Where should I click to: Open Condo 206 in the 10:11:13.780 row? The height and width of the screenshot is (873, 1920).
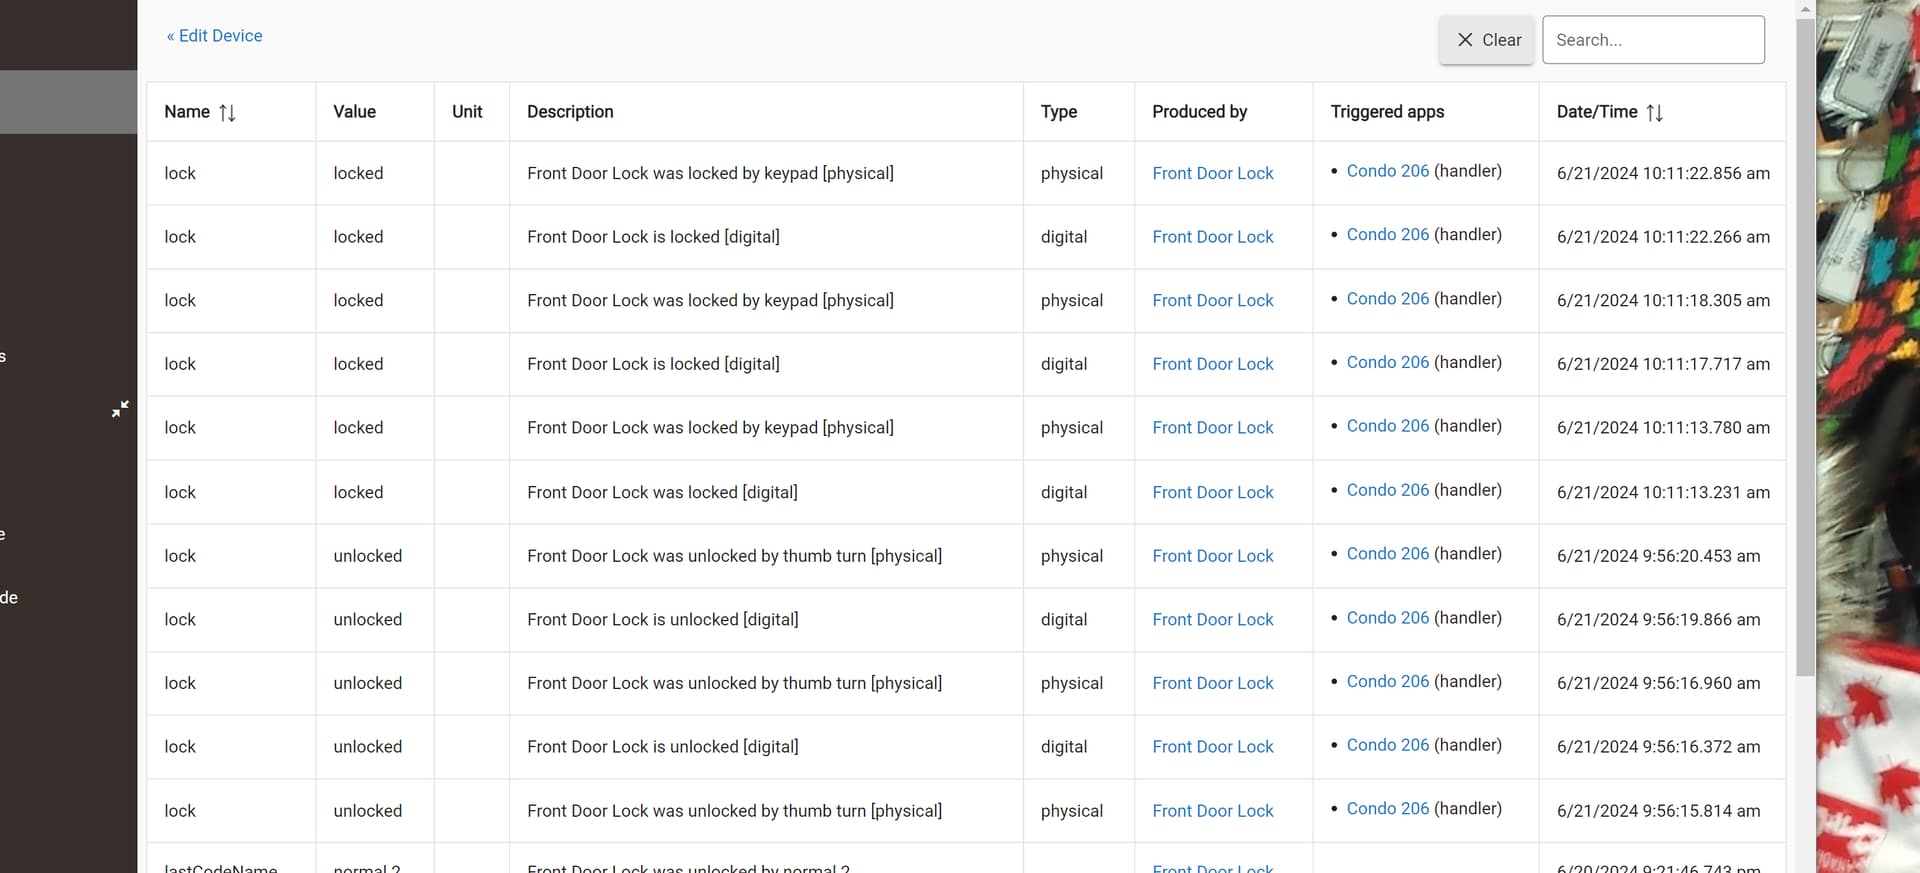tap(1387, 426)
